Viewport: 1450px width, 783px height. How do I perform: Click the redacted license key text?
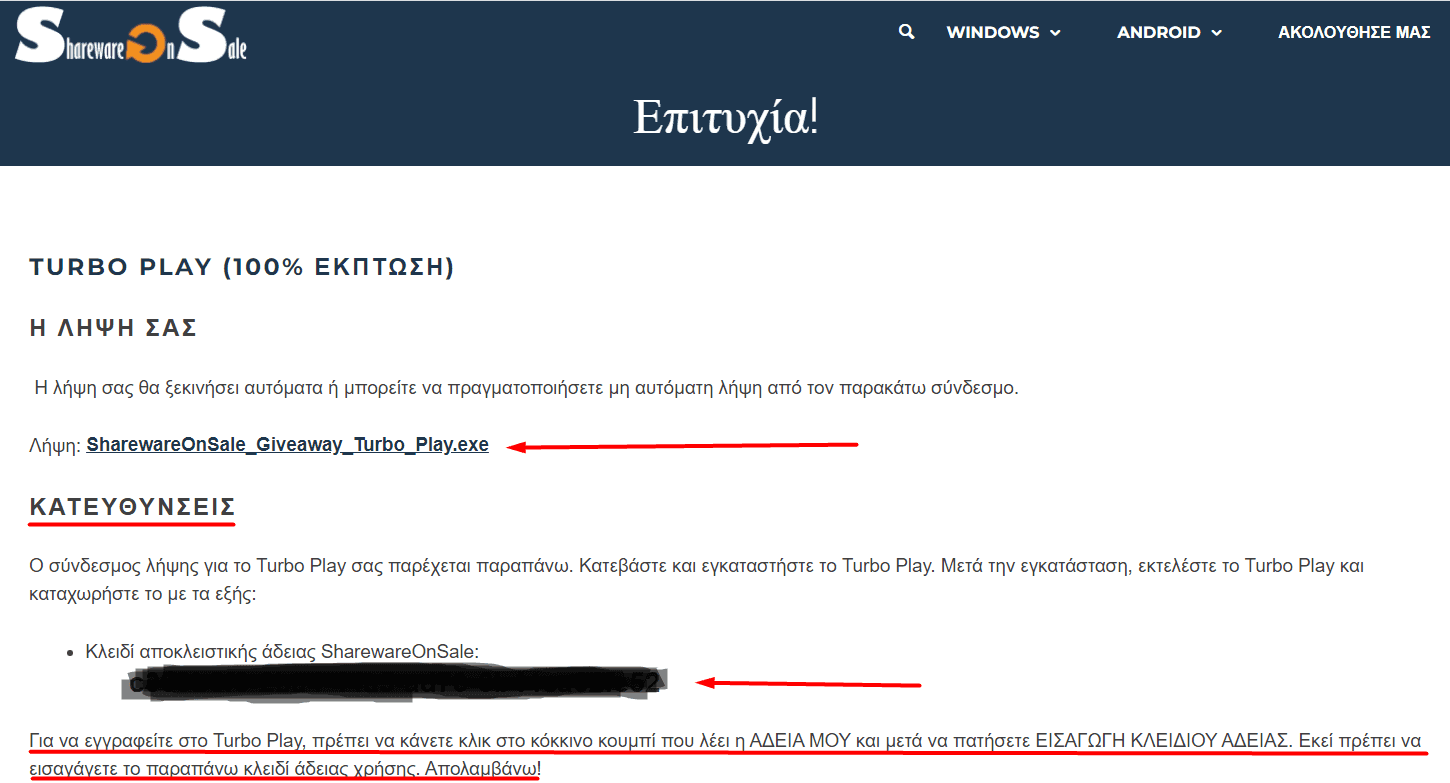pos(396,683)
